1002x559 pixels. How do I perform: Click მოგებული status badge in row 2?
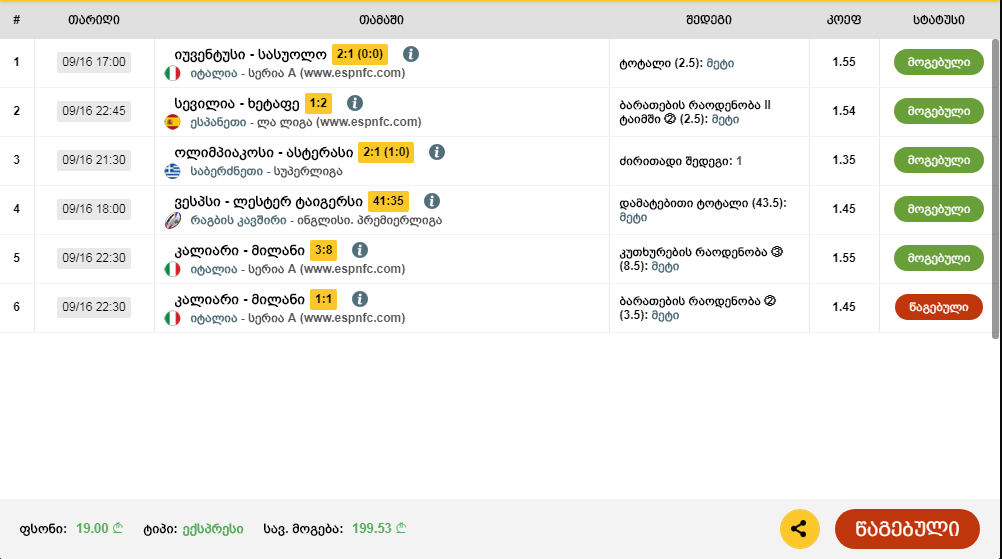tap(939, 111)
